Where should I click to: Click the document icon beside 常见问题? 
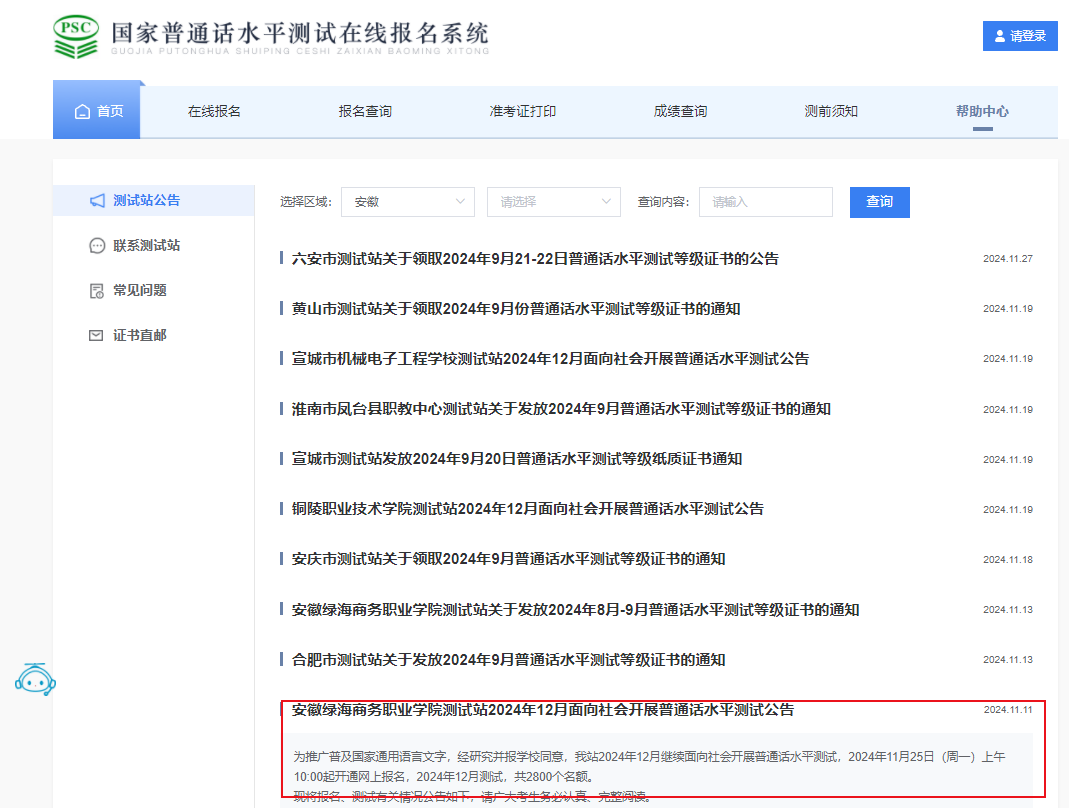coord(97,291)
